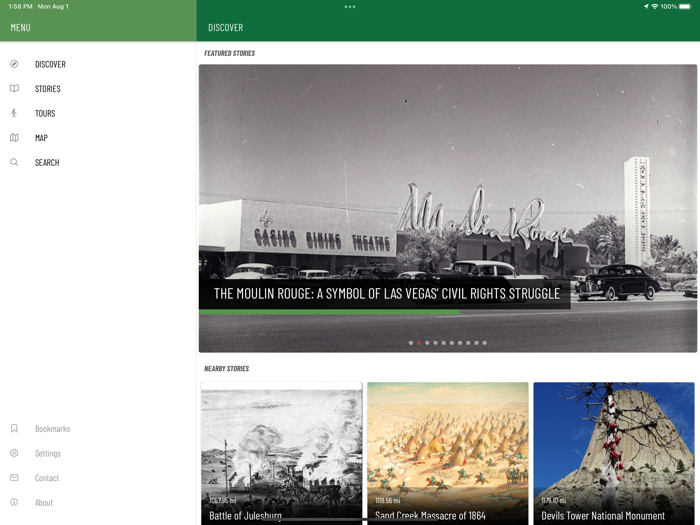Select the fifth carousel page dot
700x525 pixels.
[443, 343]
